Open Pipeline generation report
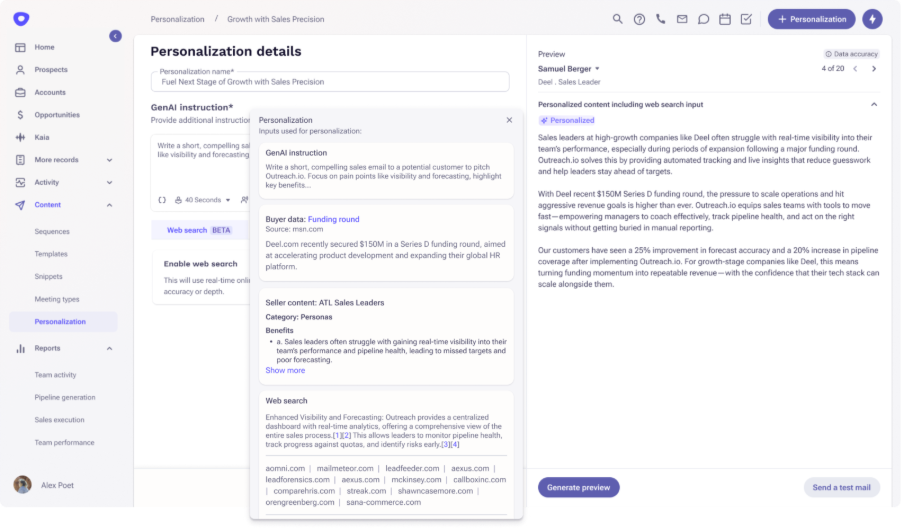 [65, 397]
